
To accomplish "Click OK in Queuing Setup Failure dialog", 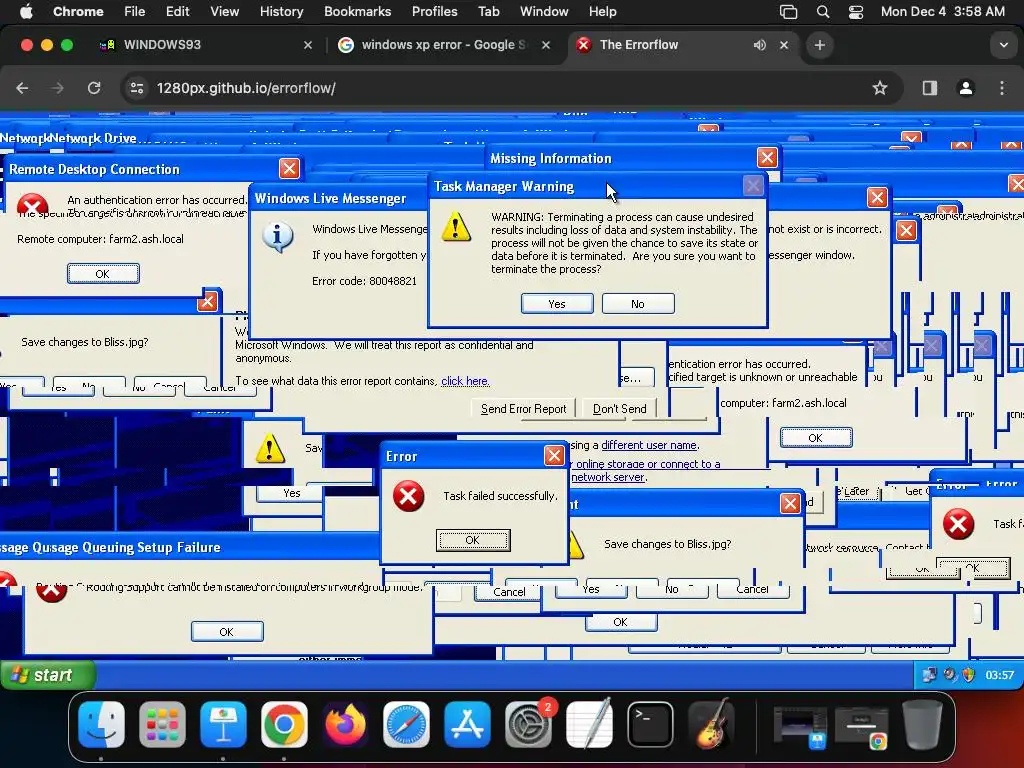I will click(x=227, y=632).
